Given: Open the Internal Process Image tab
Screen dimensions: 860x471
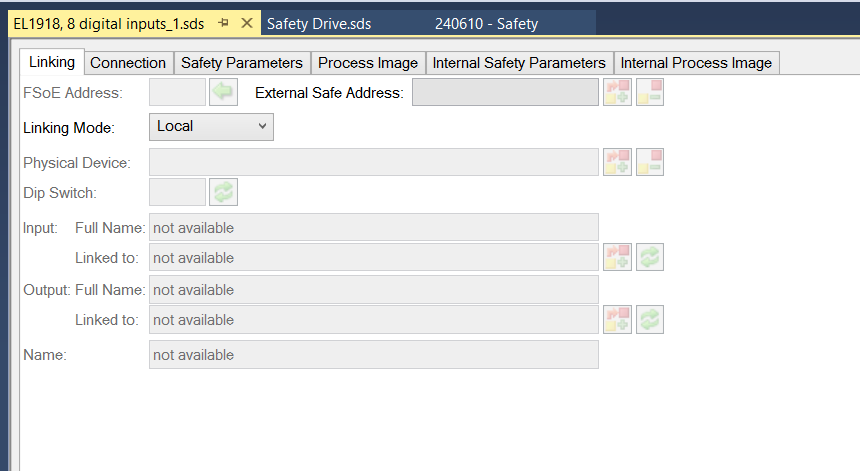Looking at the screenshot, I should click(696, 63).
